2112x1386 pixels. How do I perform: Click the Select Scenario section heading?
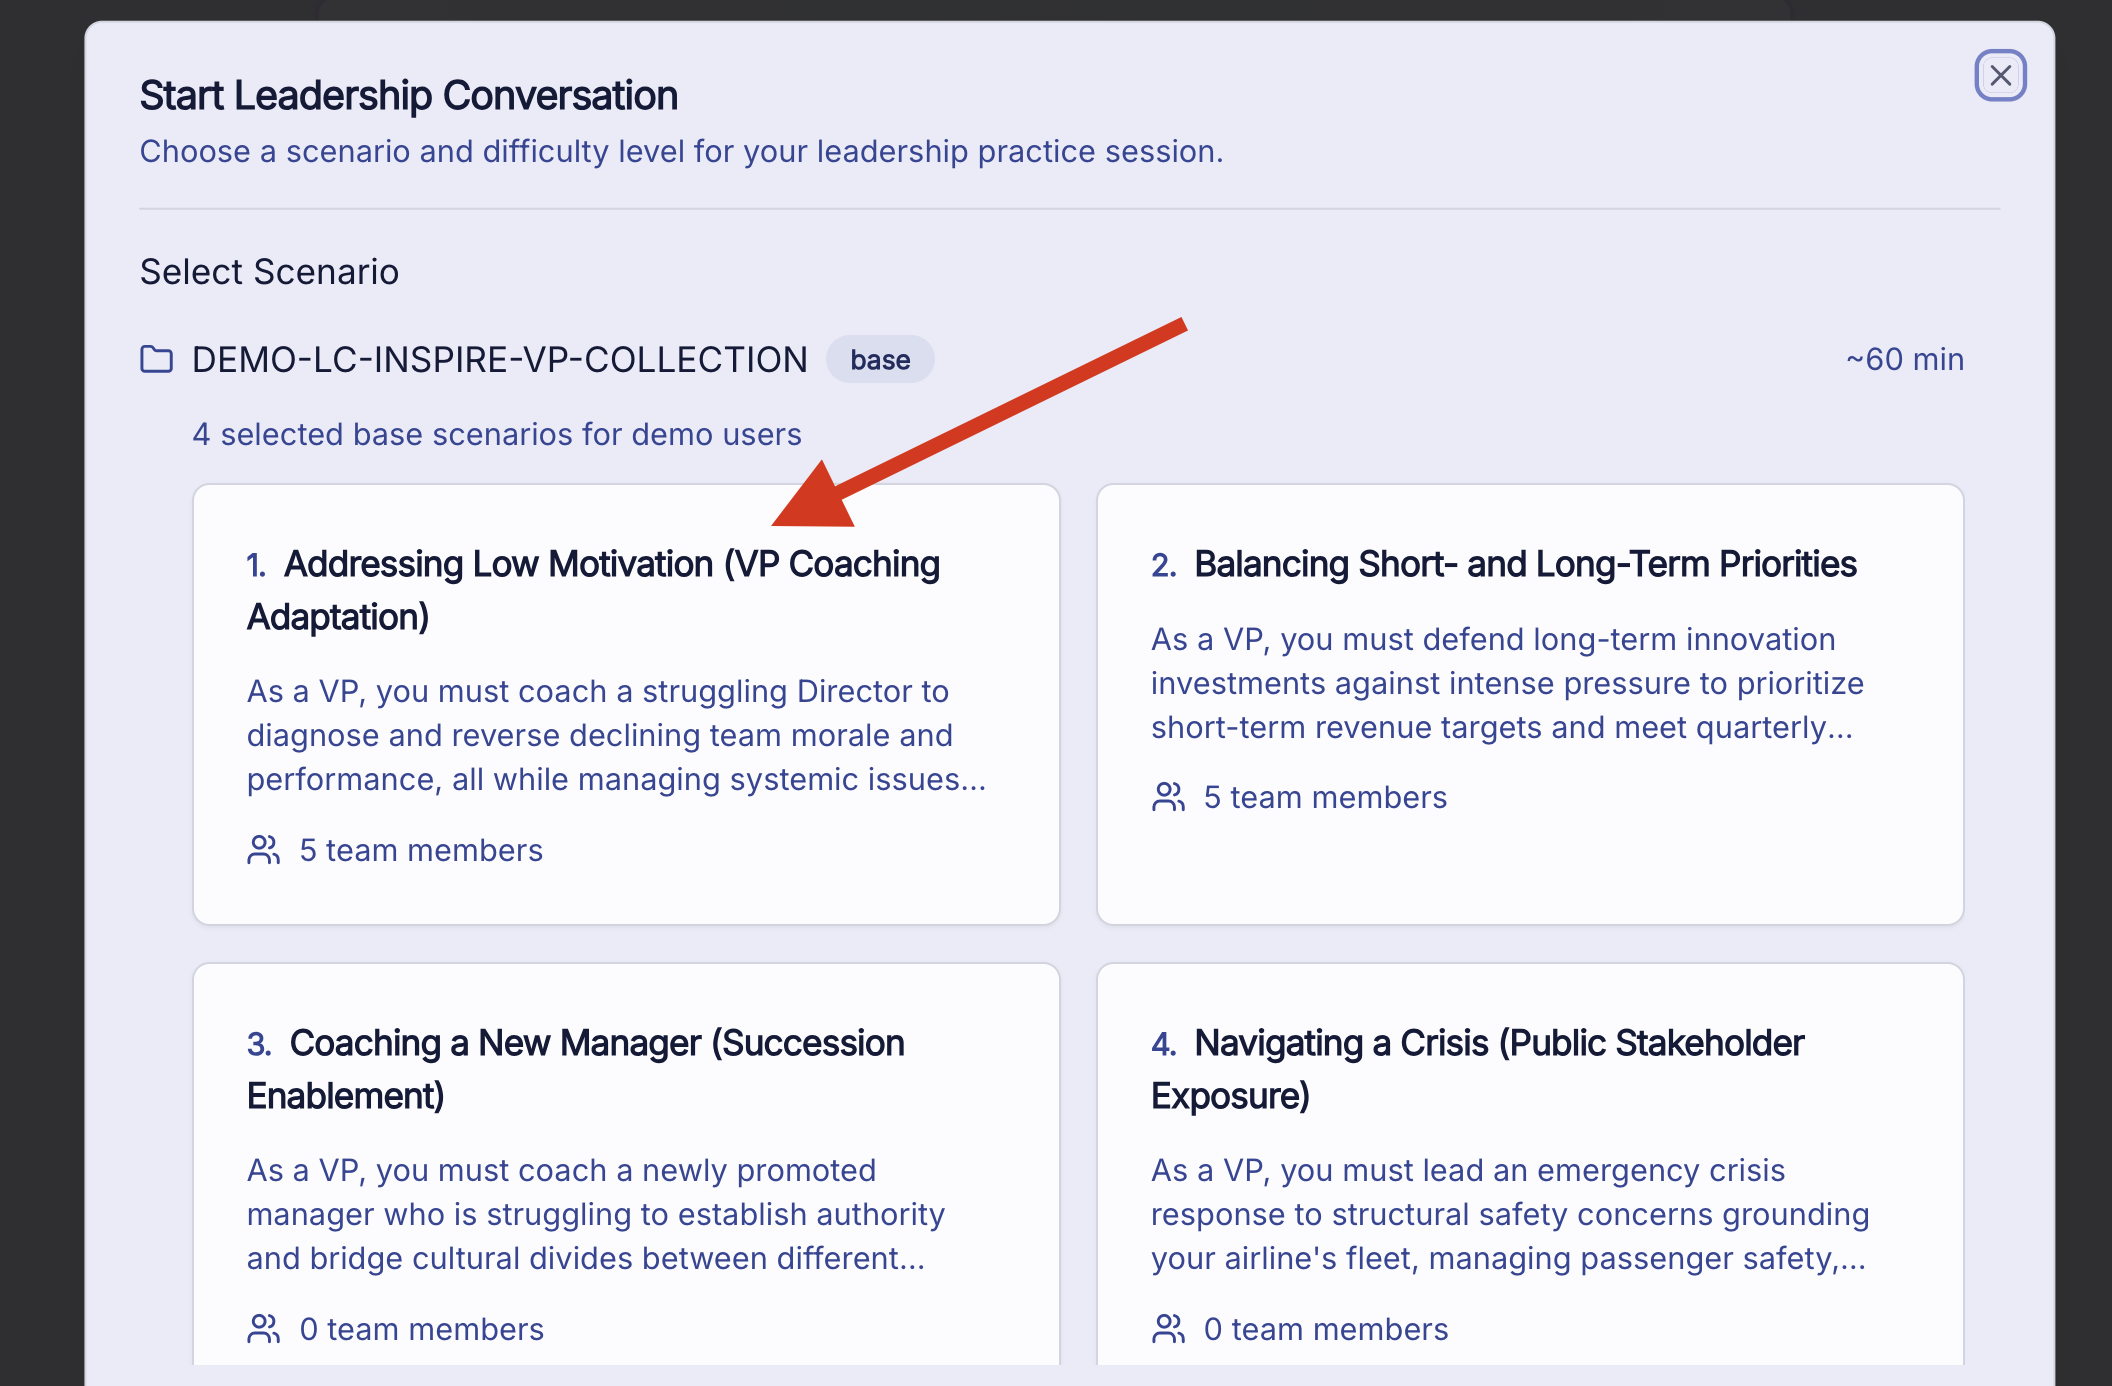269,272
